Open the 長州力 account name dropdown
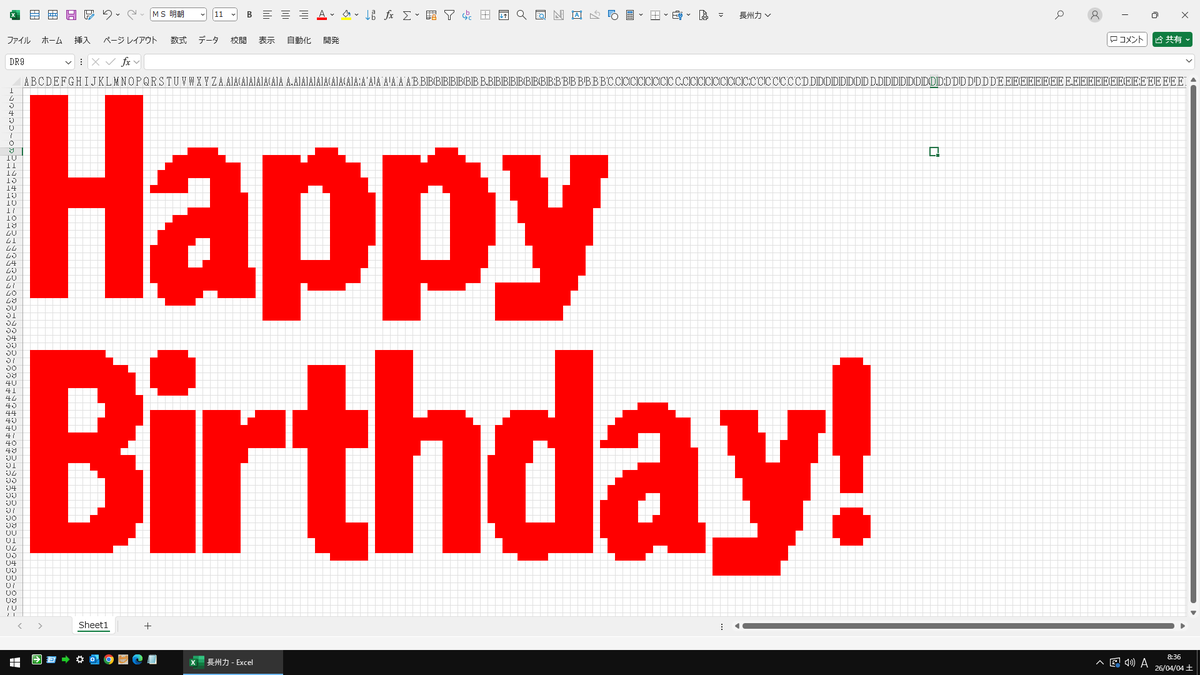The width and height of the screenshot is (1200, 675). (x=755, y=15)
